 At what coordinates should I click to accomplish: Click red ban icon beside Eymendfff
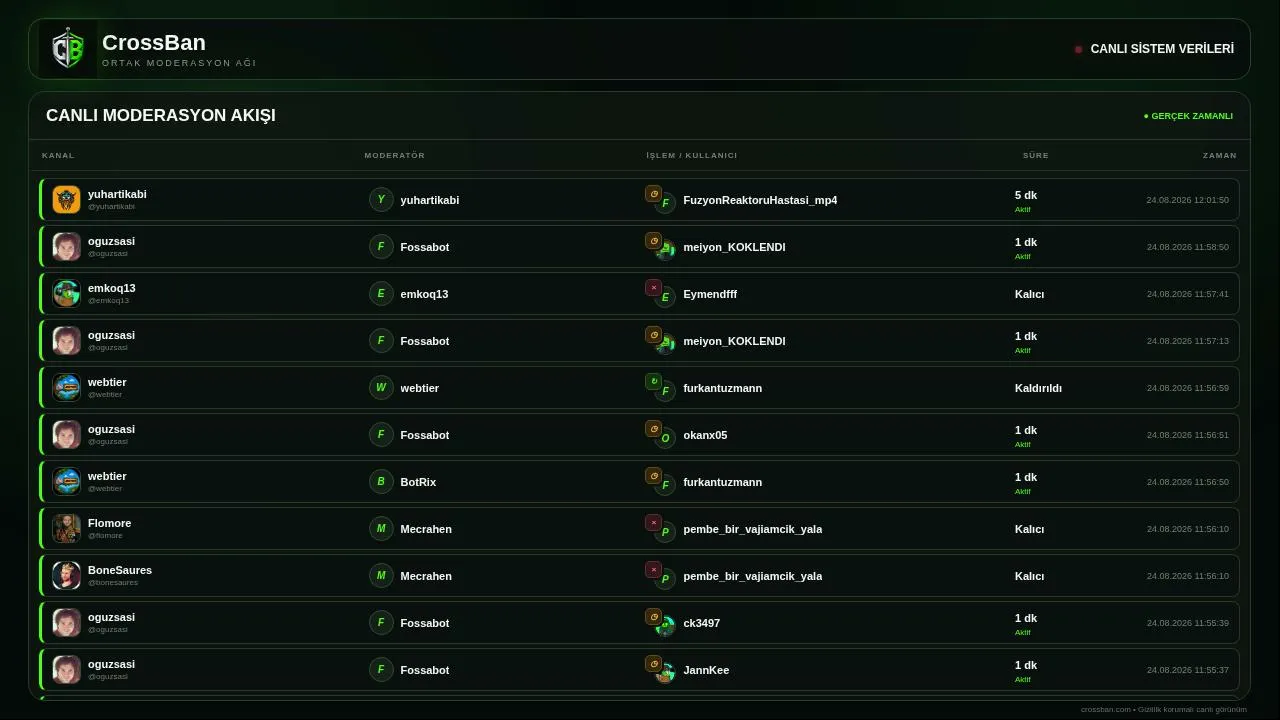coord(653,288)
